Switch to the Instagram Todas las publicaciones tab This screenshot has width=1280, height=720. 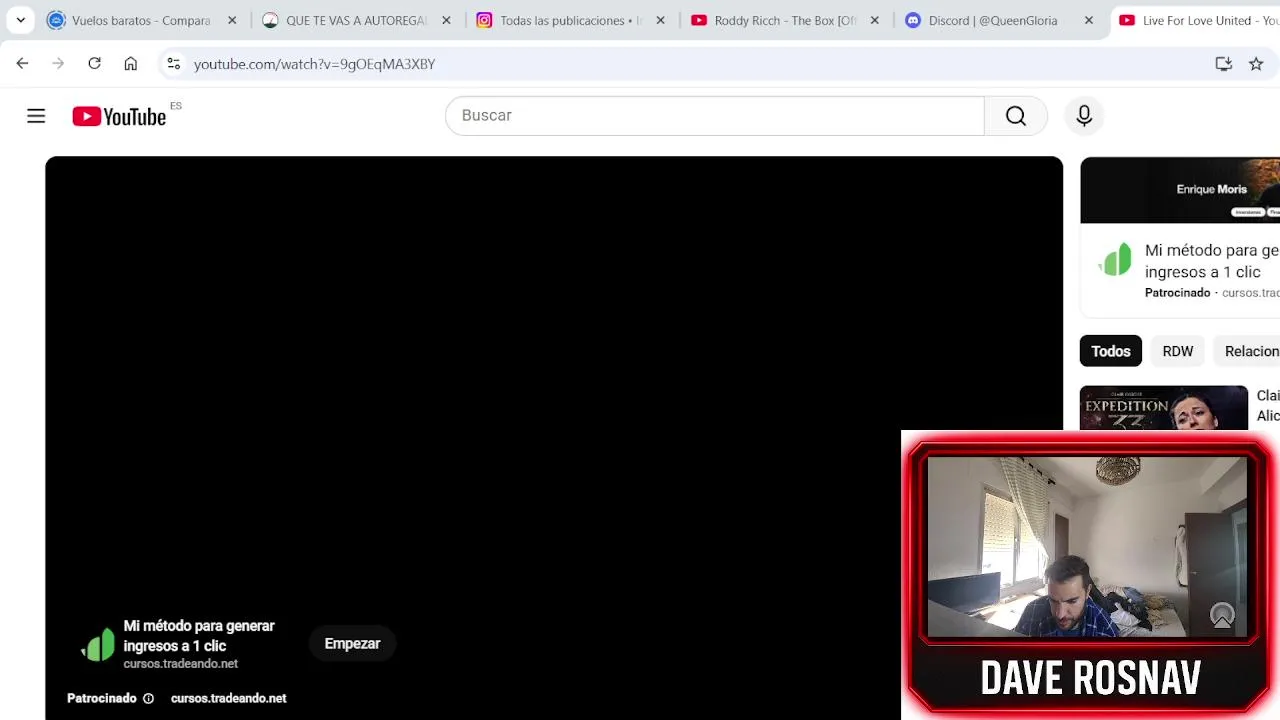point(571,20)
